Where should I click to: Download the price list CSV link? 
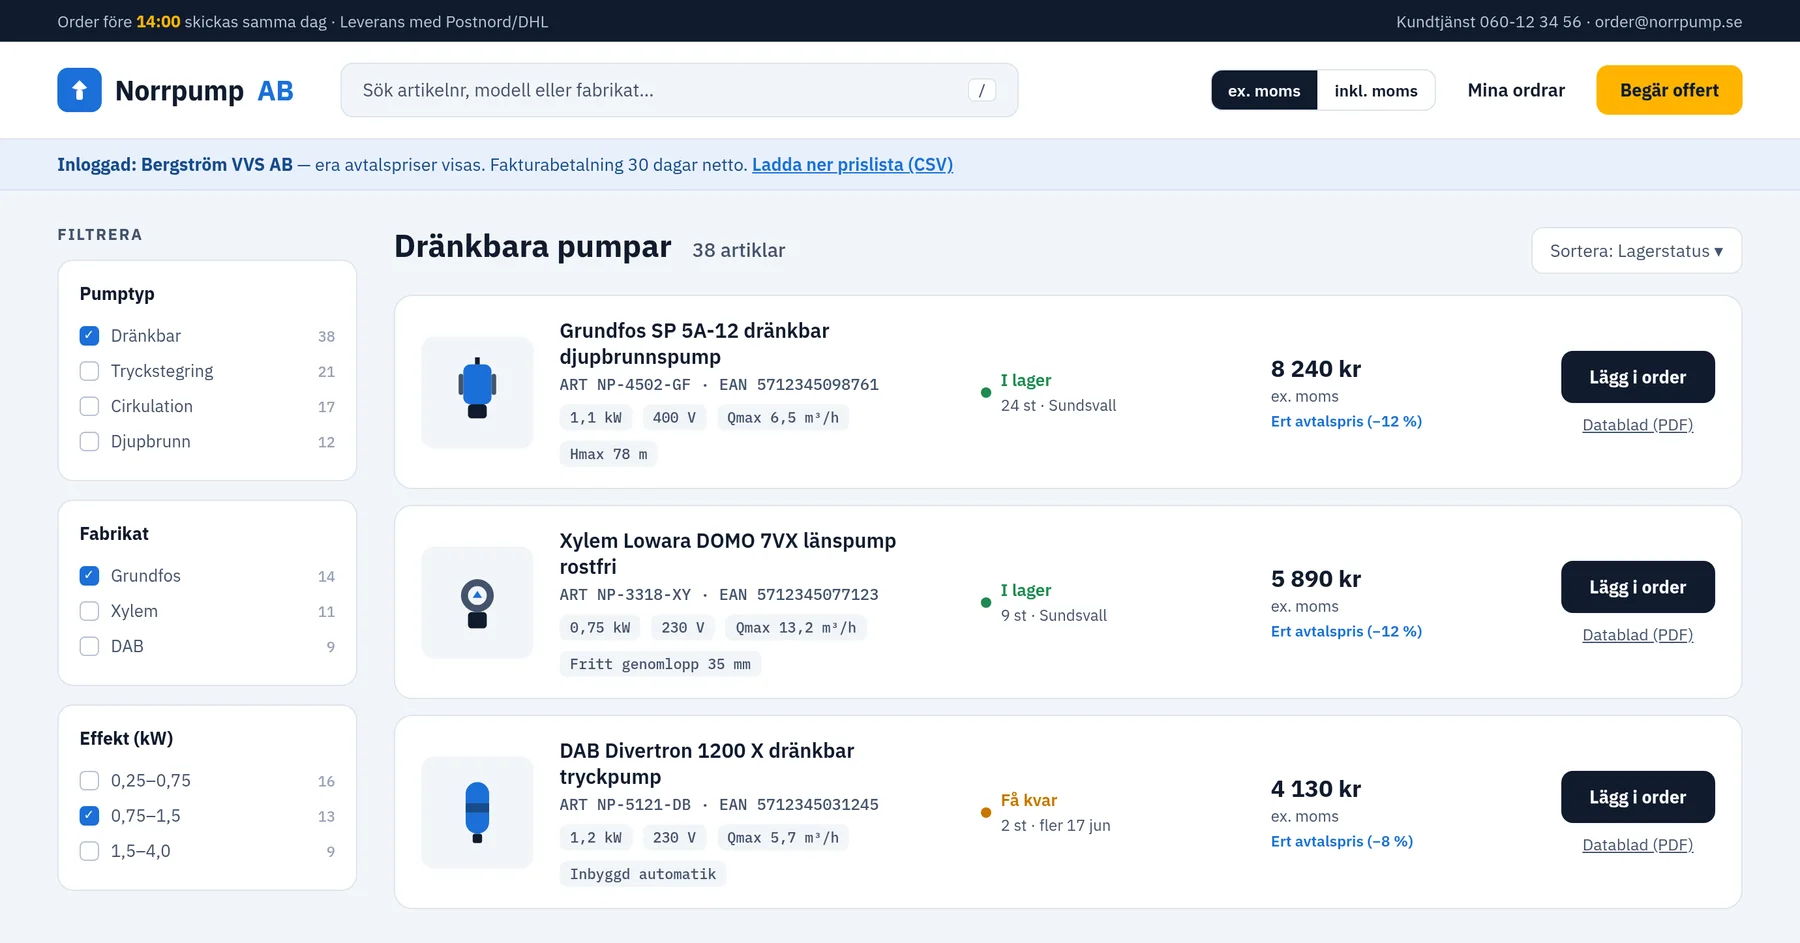[x=852, y=165]
